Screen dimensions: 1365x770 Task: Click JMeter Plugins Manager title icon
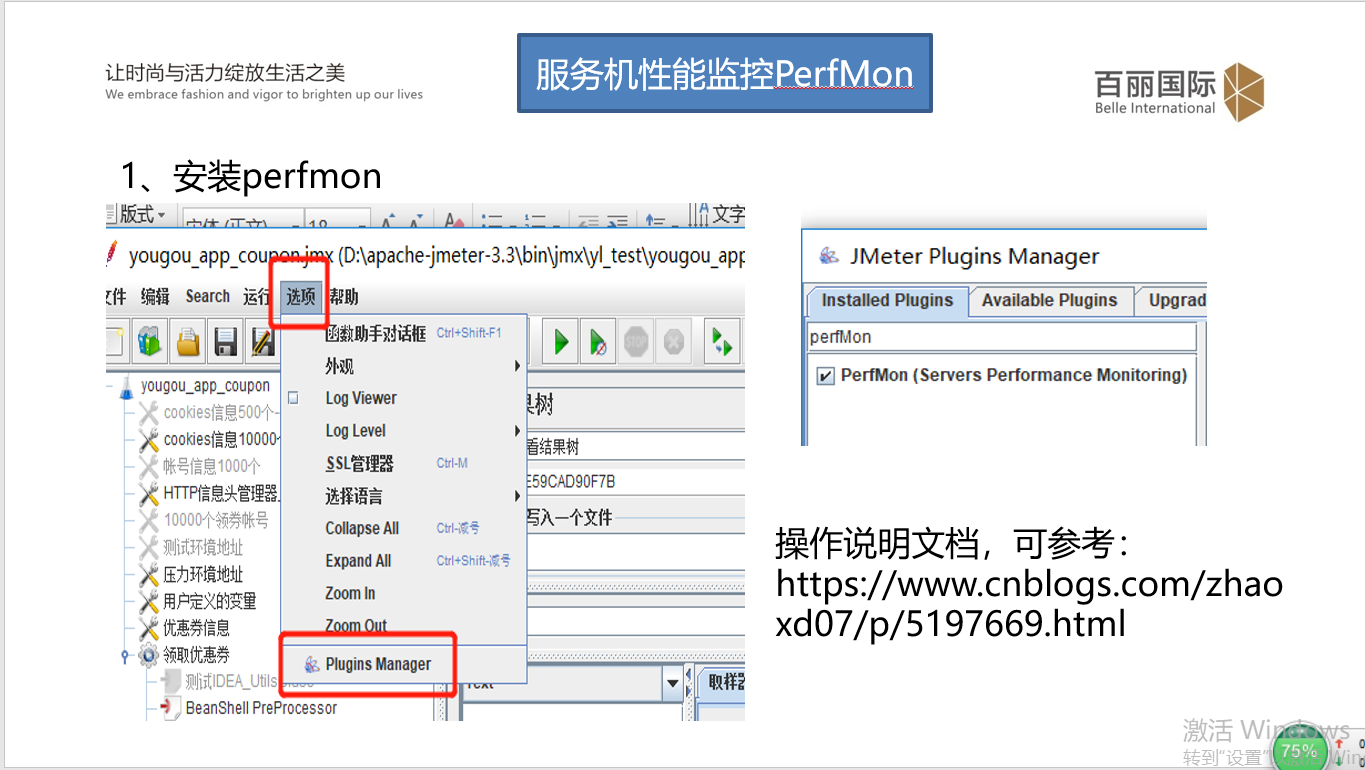point(828,256)
